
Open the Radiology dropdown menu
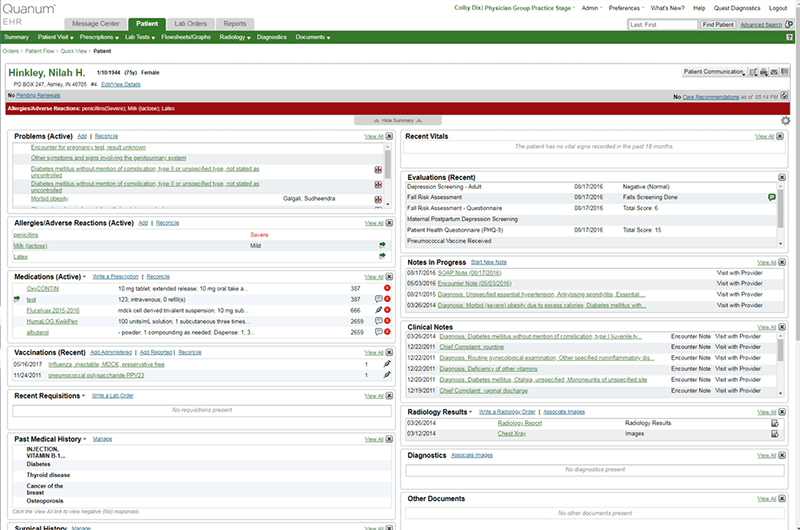(235, 37)
